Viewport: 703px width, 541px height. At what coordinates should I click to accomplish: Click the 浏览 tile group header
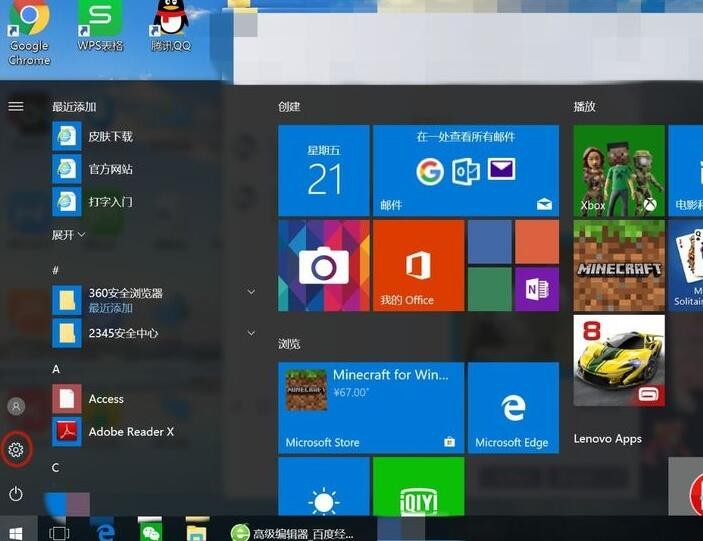click(289, 344)
